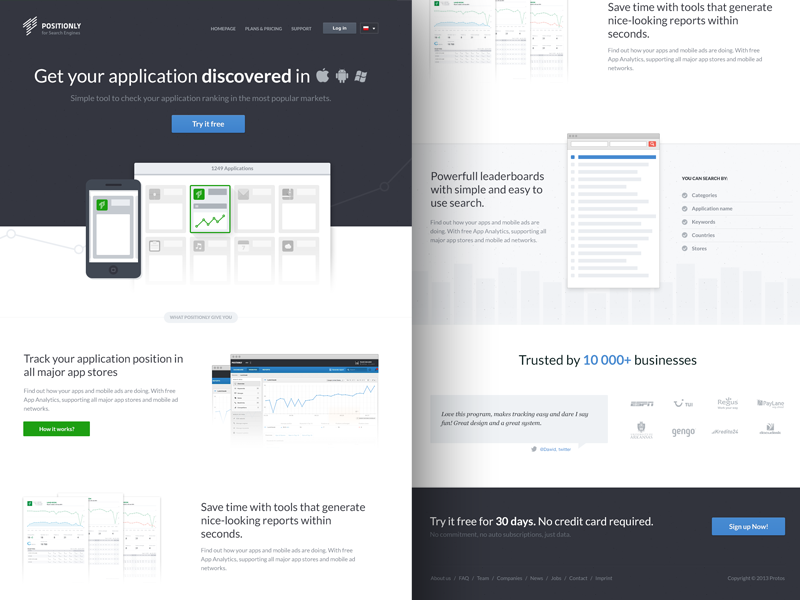Open the Companies footer link
Image resolution: width=800 pixels, height=600 pixels.
(x=509, y=578)
